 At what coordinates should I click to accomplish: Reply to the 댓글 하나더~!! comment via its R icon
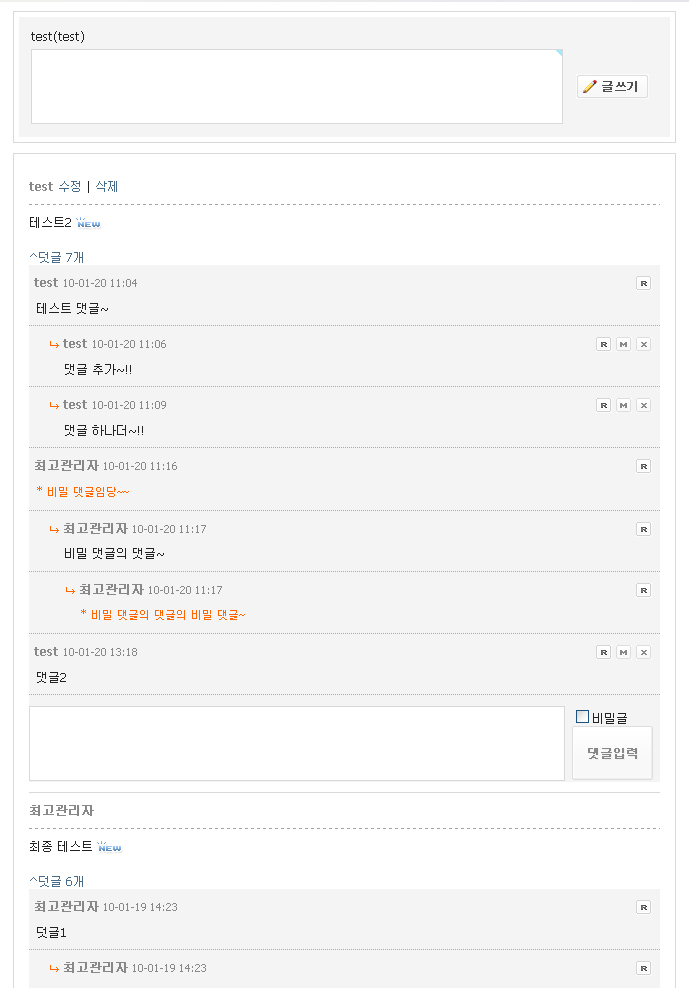(x=603, y=405)
